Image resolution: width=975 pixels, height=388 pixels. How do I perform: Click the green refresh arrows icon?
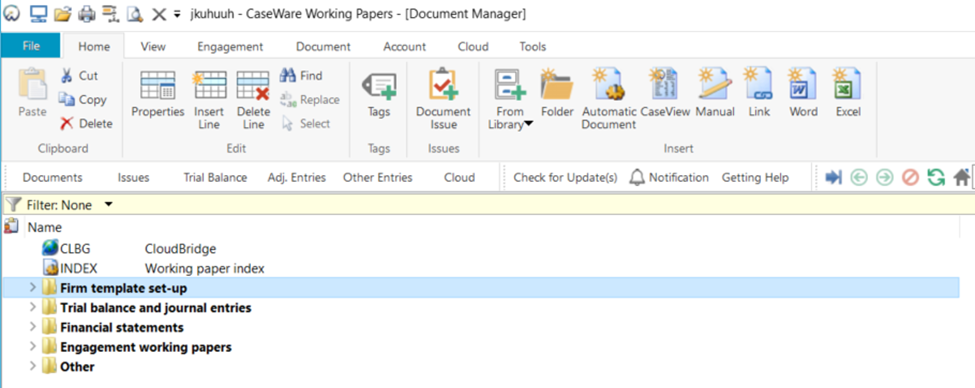coord(935,178)
